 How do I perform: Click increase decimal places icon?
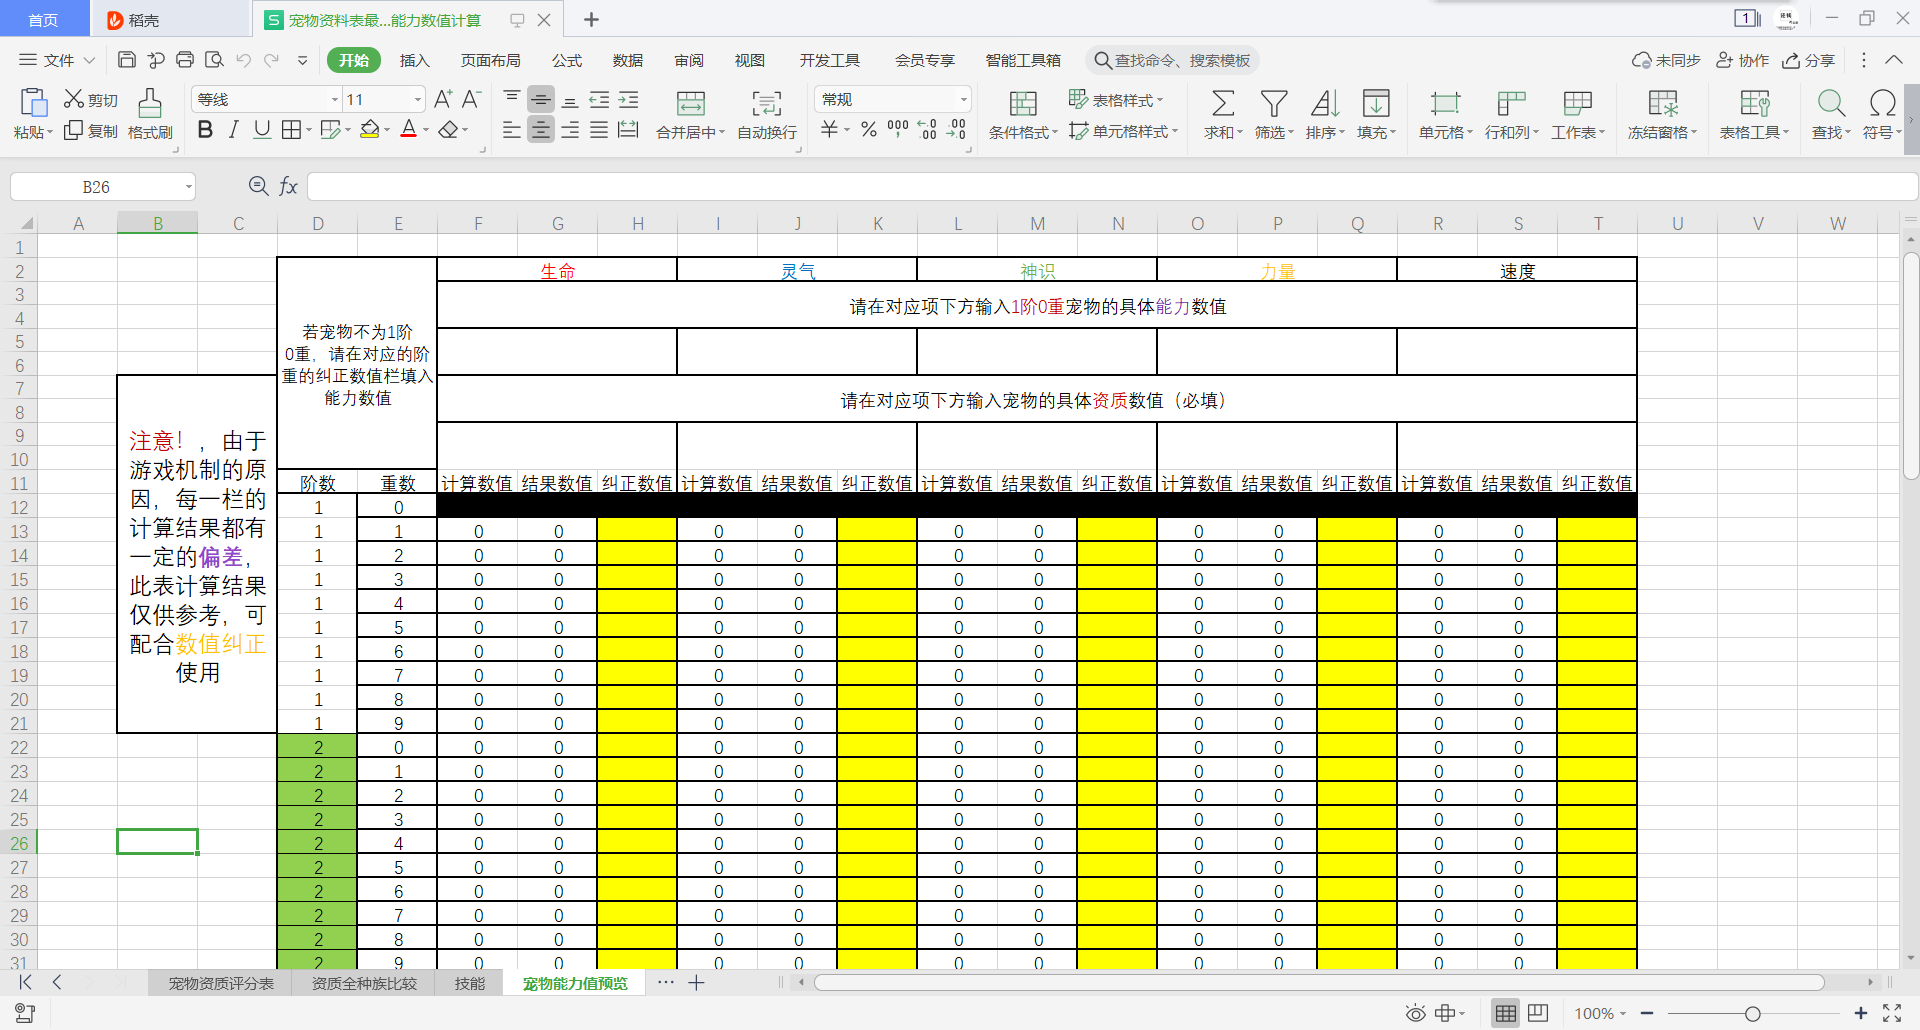[927, 130]
